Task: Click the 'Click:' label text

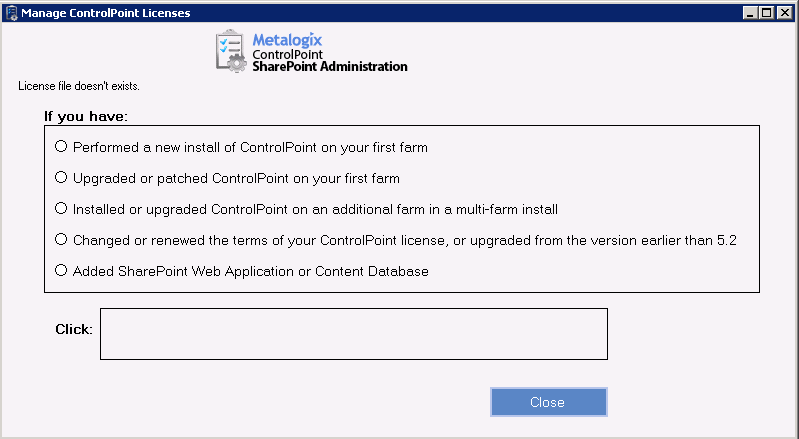Action: point(74,330)
